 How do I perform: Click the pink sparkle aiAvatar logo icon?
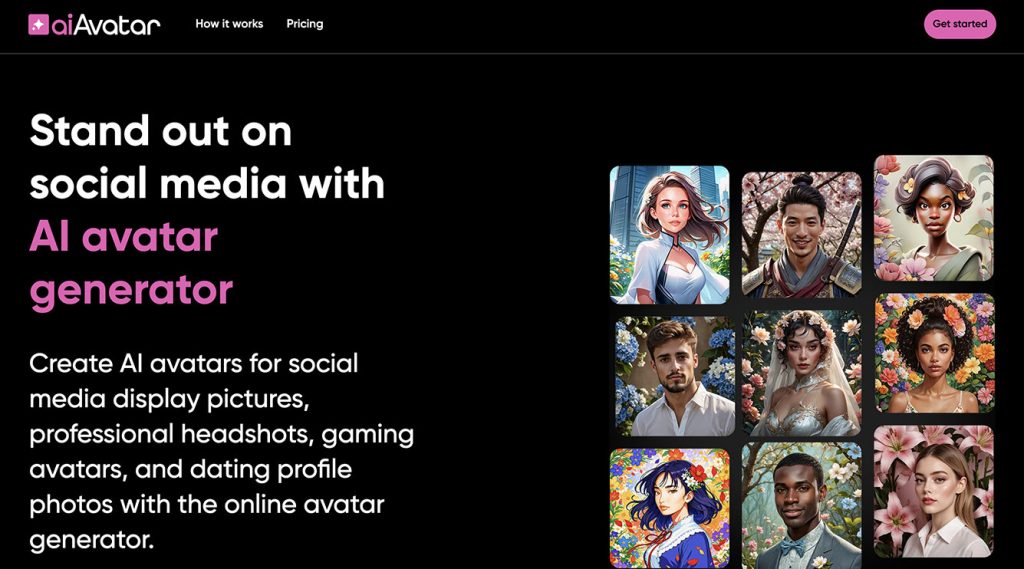pos(39,25)
